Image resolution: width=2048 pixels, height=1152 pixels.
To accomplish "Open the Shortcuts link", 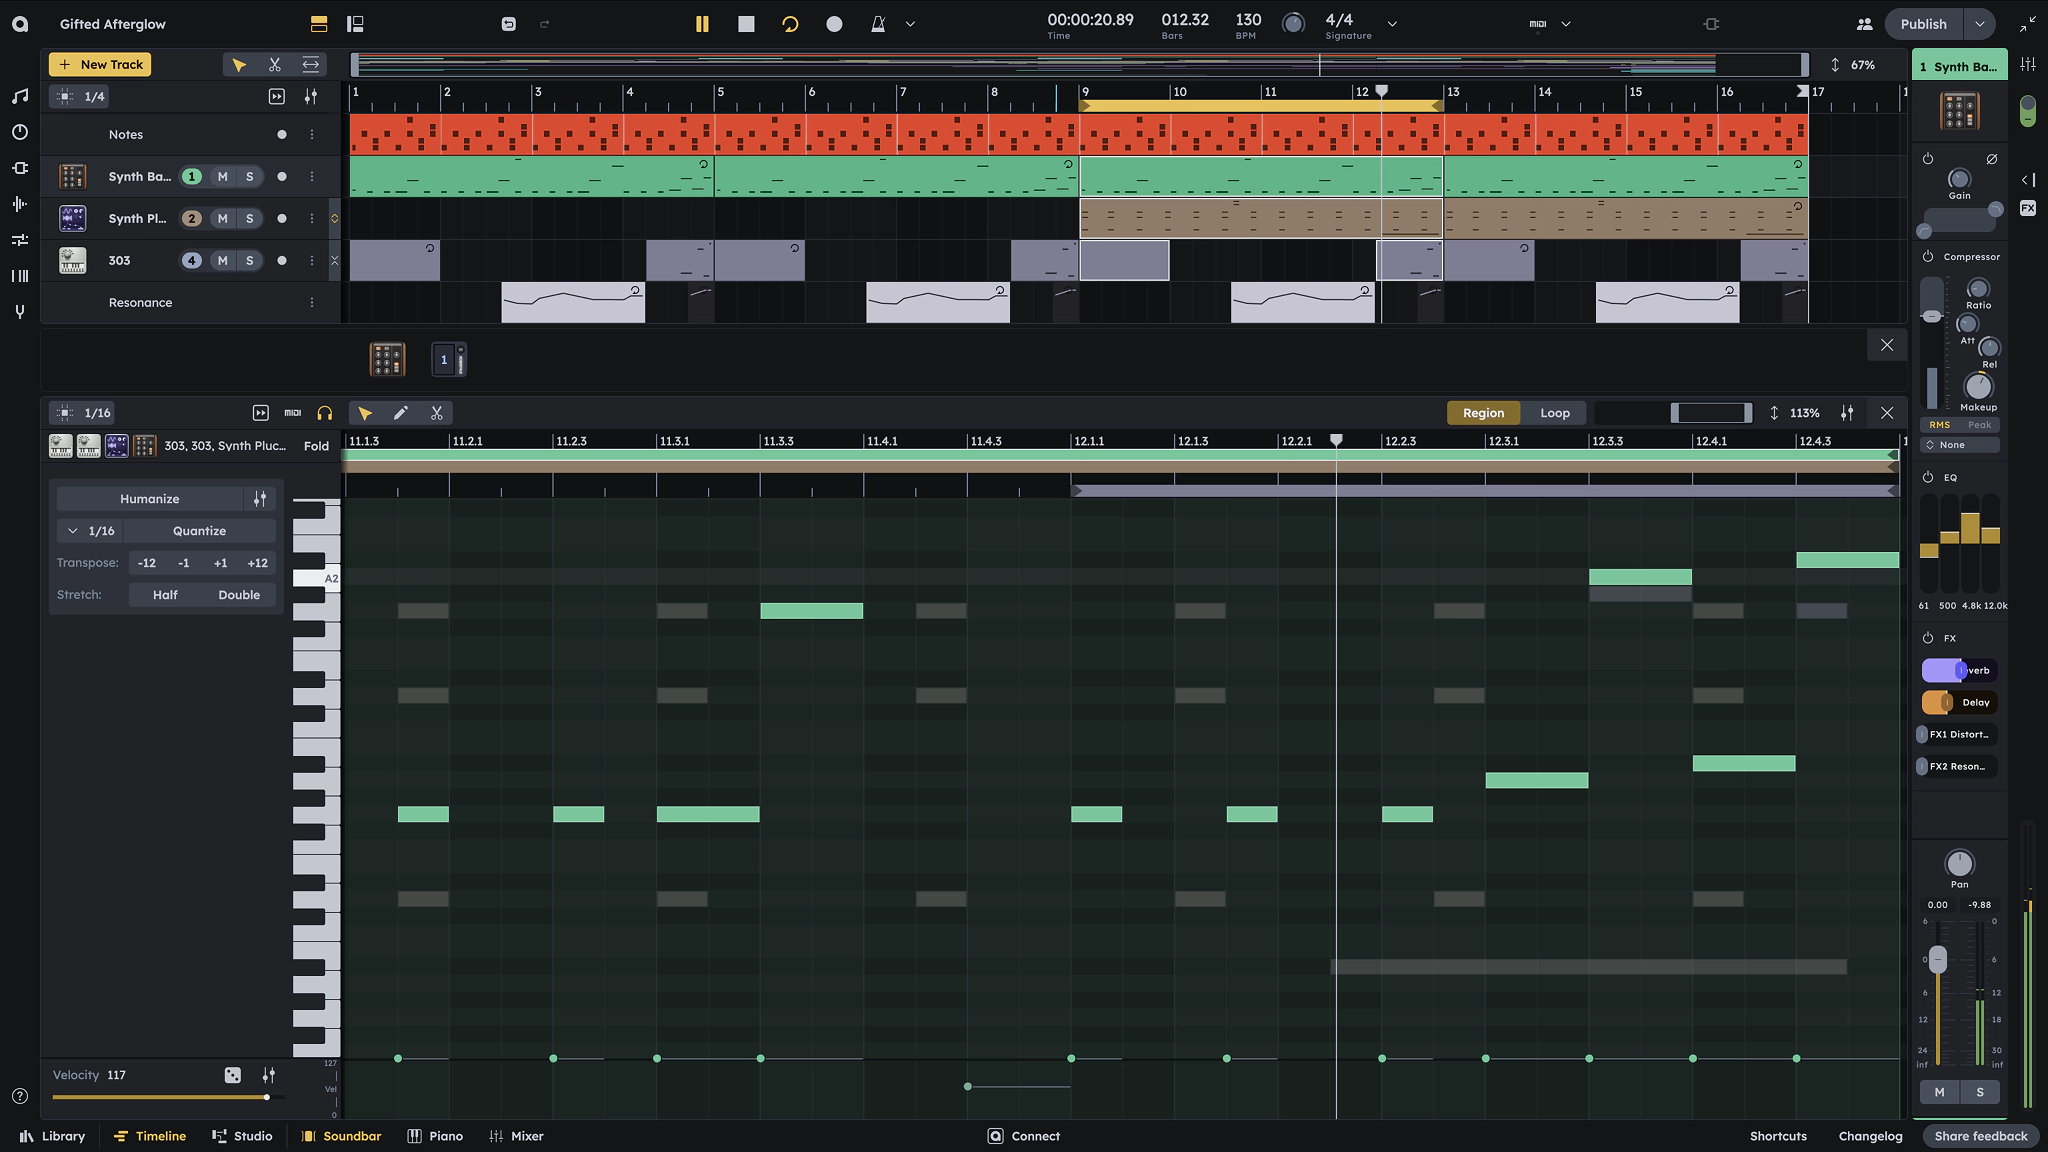I will click(1778, 1136).
